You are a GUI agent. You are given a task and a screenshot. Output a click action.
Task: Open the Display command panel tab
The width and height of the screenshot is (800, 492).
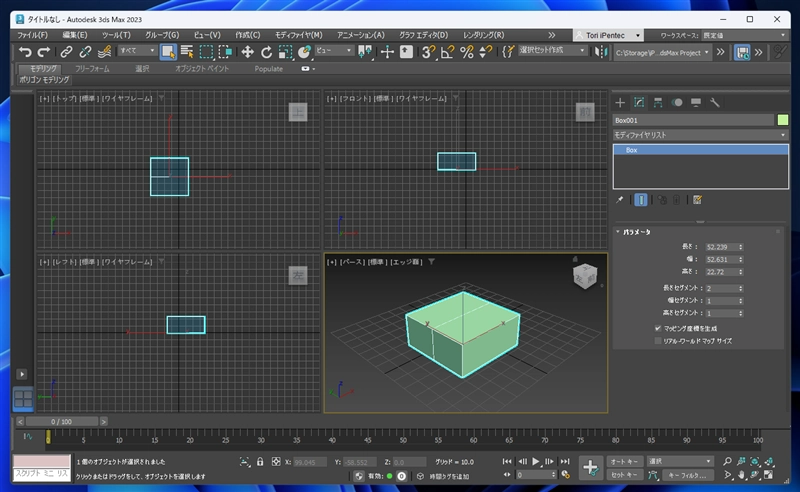(x=695, y=103)
